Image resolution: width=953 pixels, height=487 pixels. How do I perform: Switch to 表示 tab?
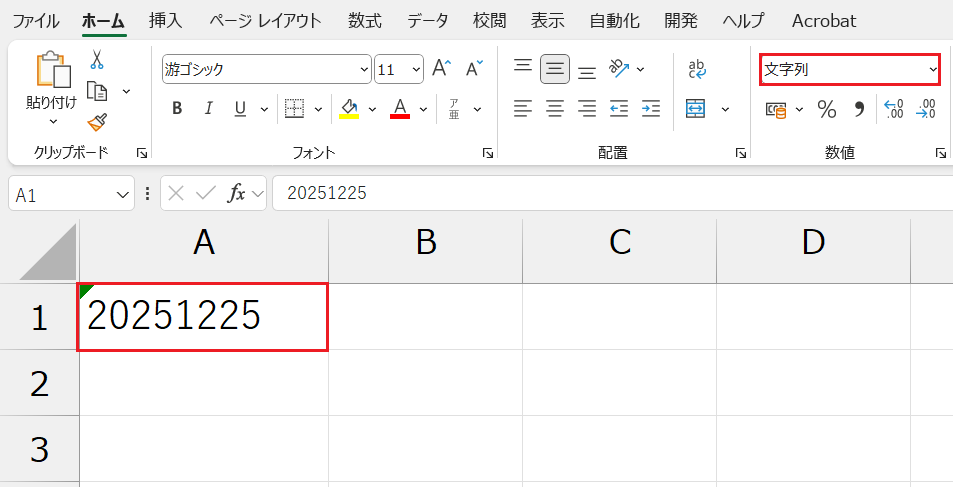point(547,21)
